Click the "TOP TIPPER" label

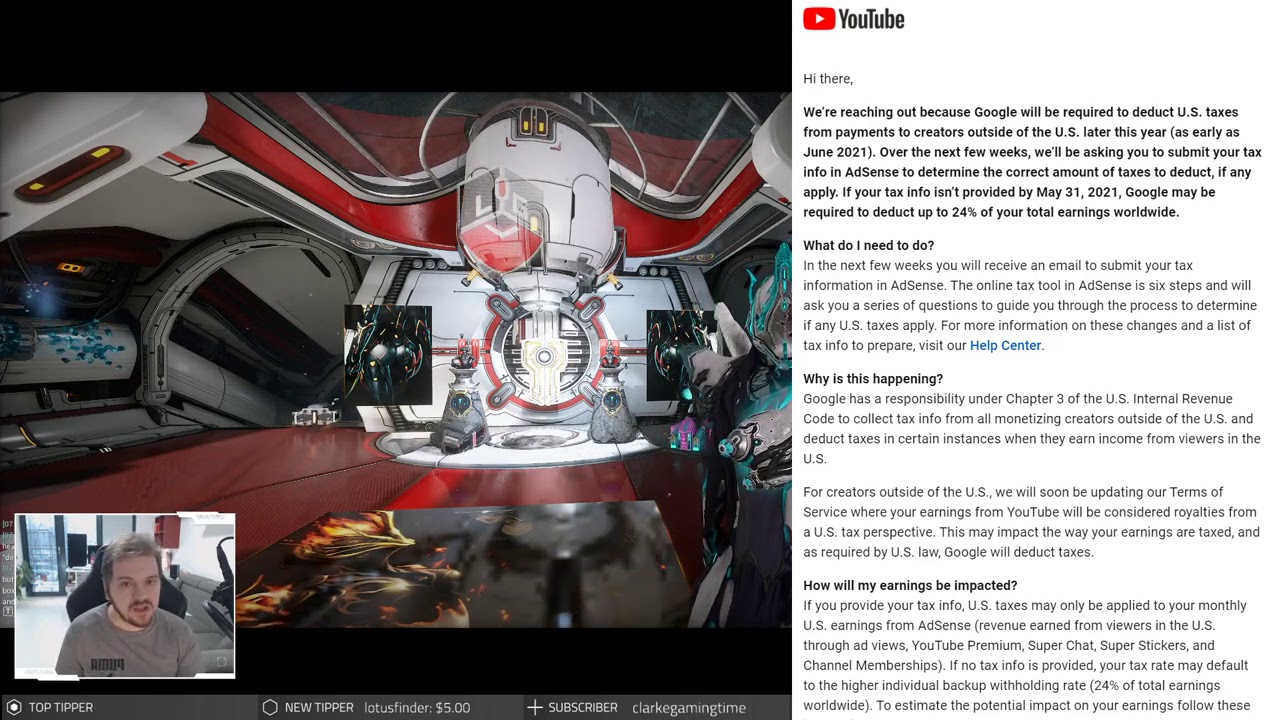61,707
